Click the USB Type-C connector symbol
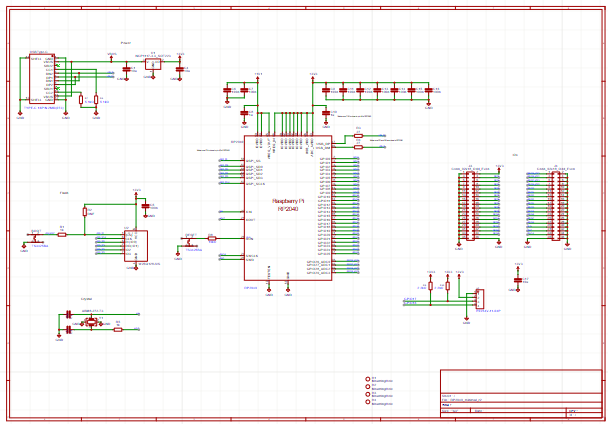Viewport: 608px width, 424px height. click(x=42, y=78)
